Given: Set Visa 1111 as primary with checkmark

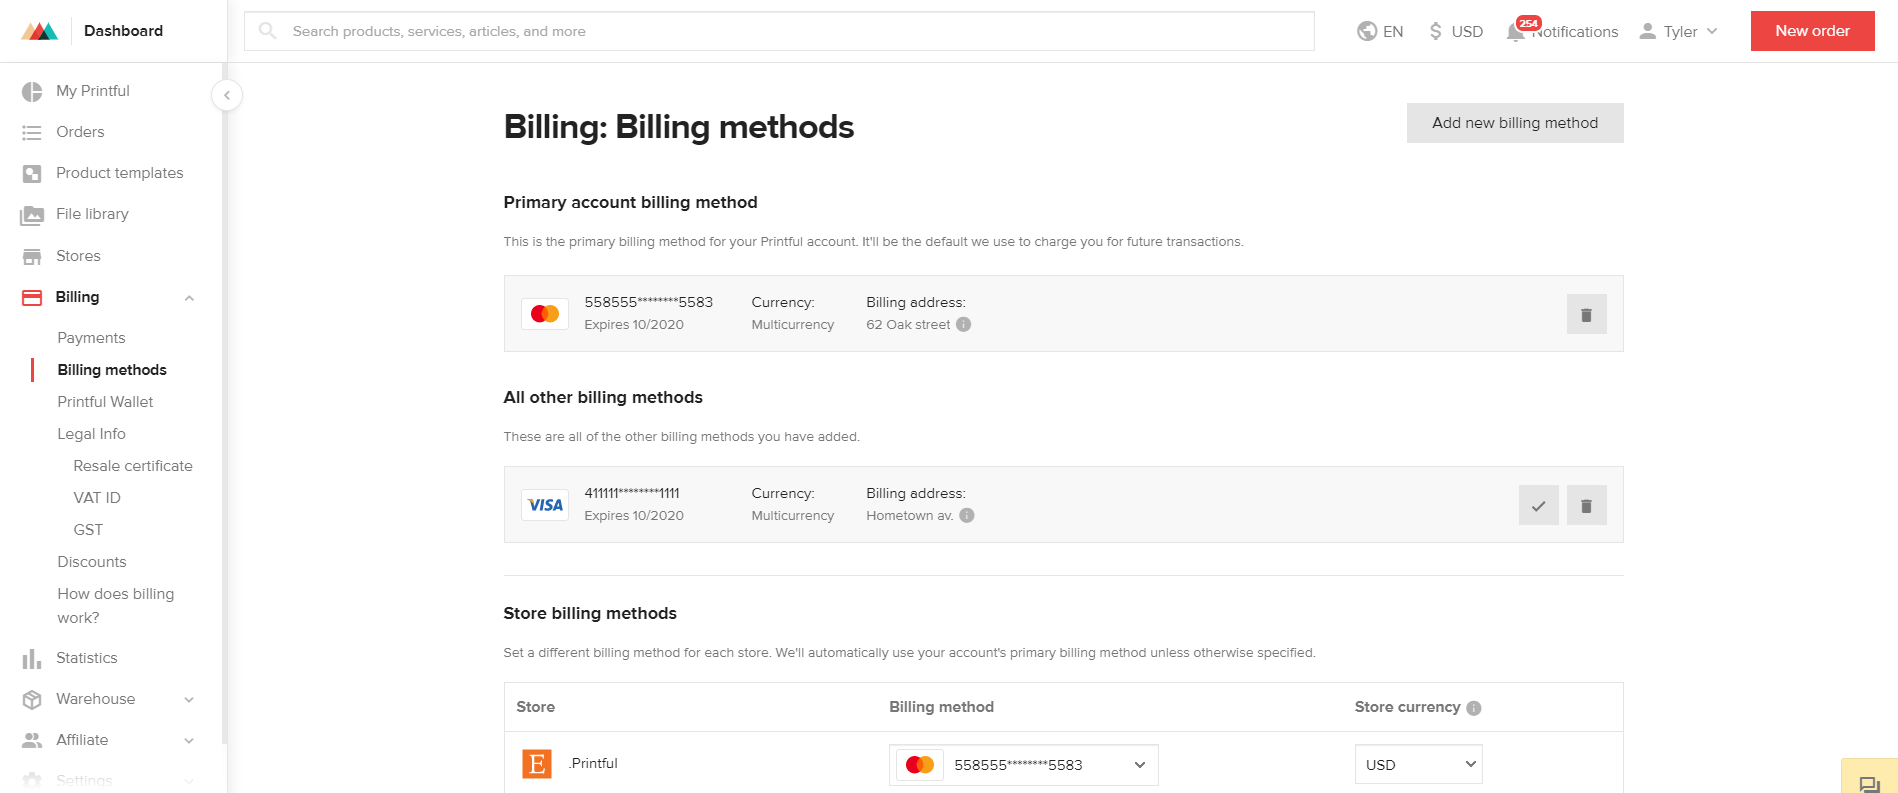Looking at the screenshot, I should coord(1538,505).
